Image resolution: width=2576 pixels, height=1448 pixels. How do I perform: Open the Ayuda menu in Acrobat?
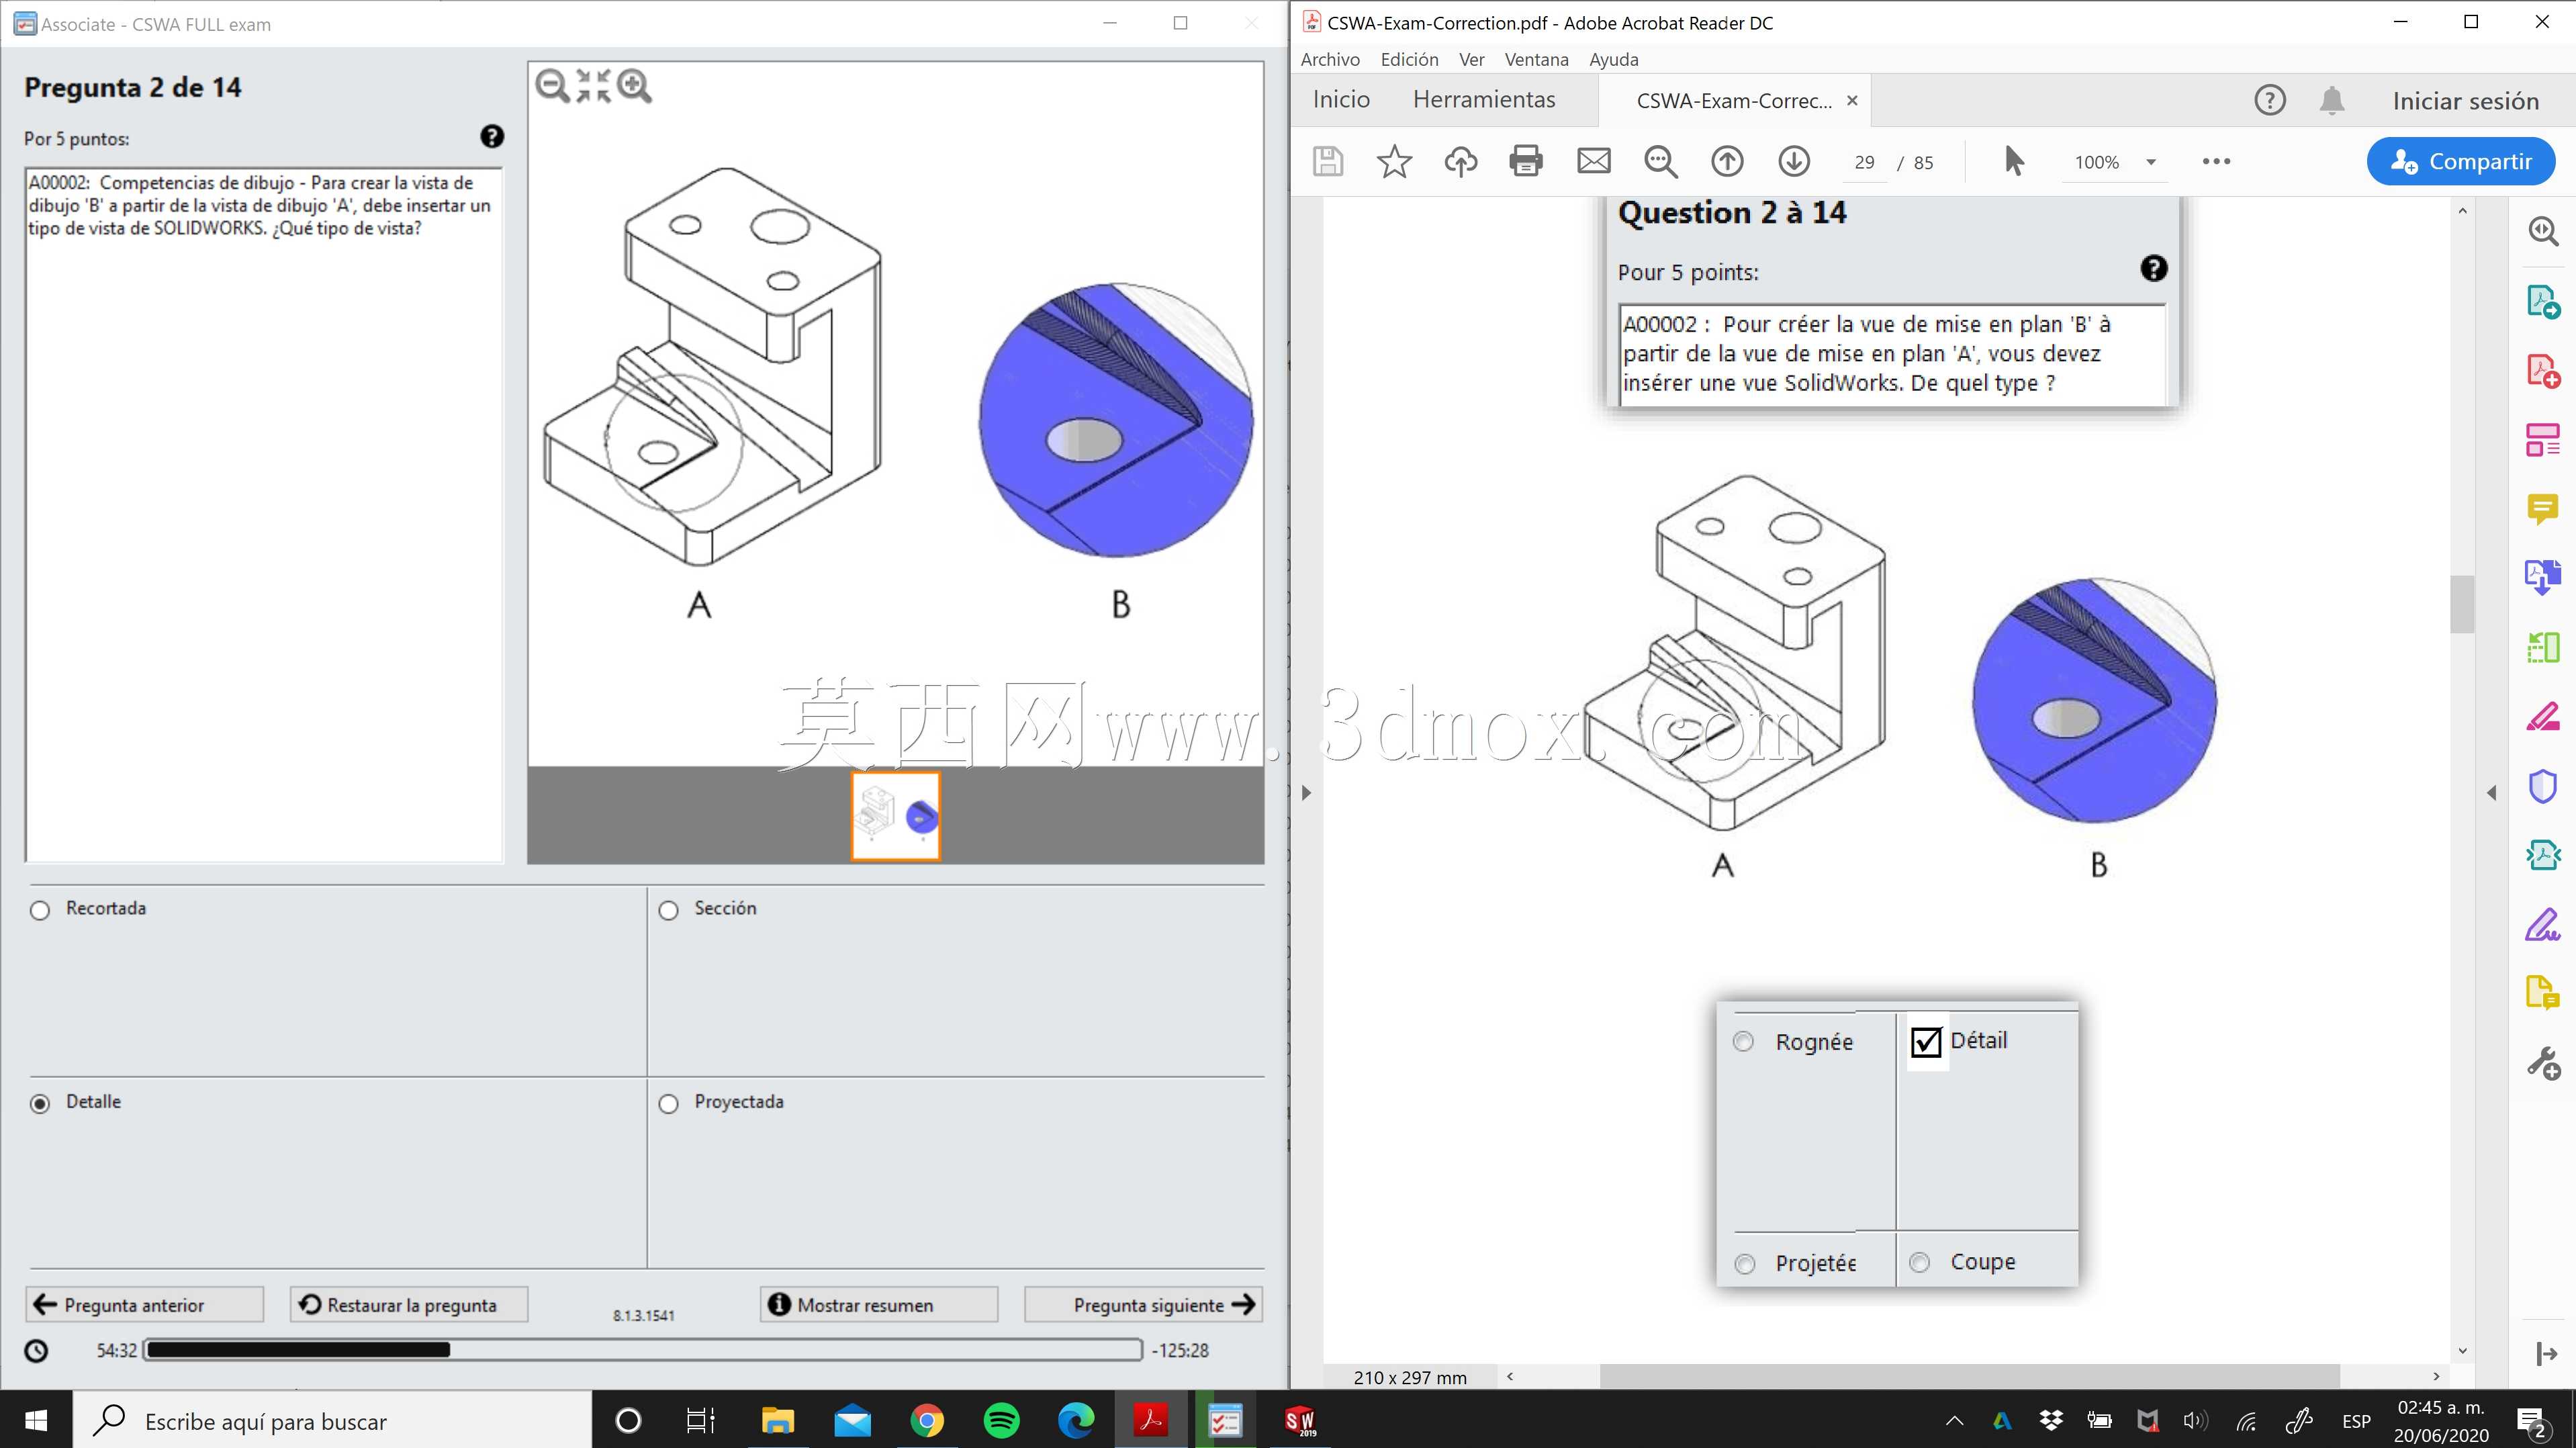(x=1613, y=59)
